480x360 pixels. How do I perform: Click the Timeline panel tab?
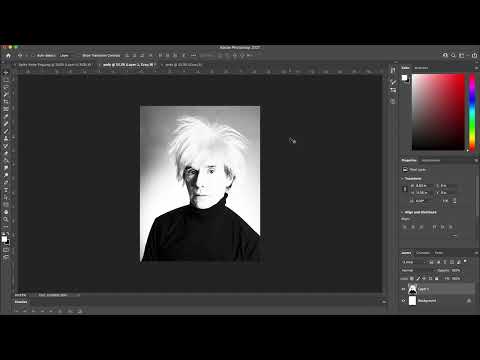point(21,302)
